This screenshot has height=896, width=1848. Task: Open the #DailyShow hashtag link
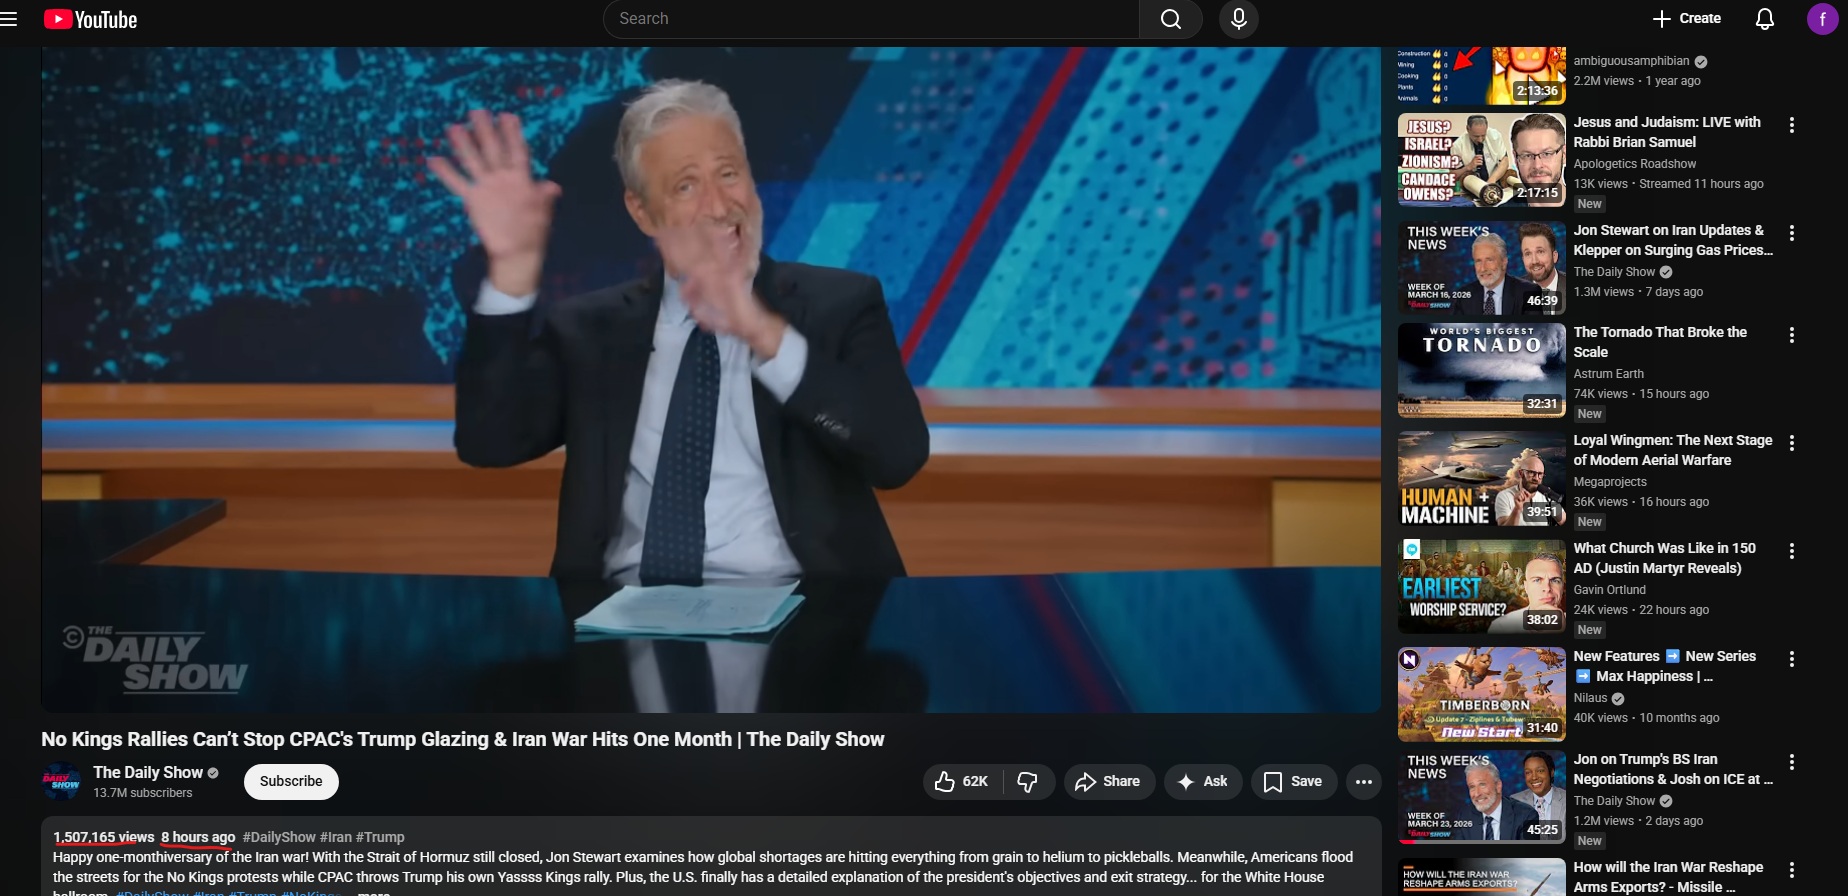coord(279,837)
